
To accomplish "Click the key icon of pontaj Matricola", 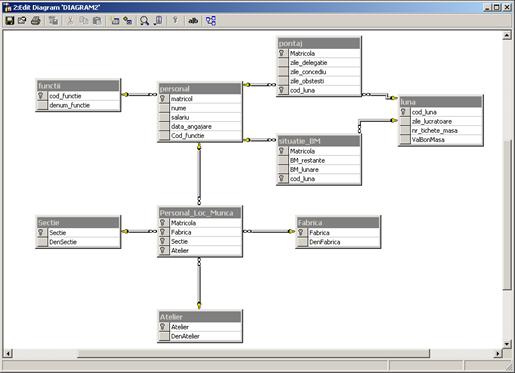I will pos(282,53).
